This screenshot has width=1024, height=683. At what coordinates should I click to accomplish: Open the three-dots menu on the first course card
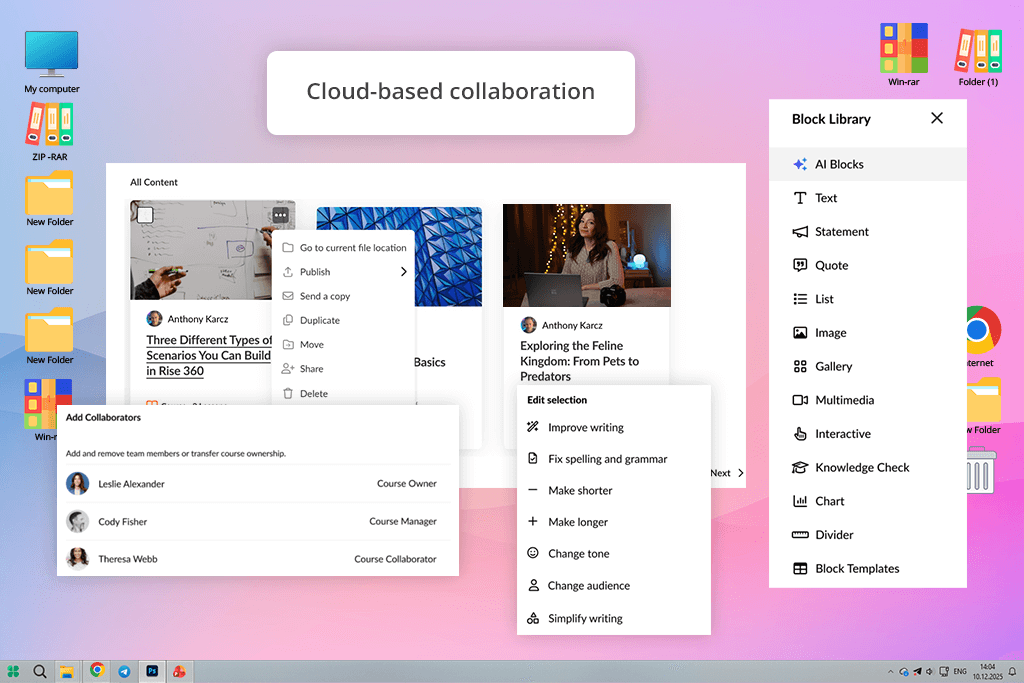click(x=281, y=215)
